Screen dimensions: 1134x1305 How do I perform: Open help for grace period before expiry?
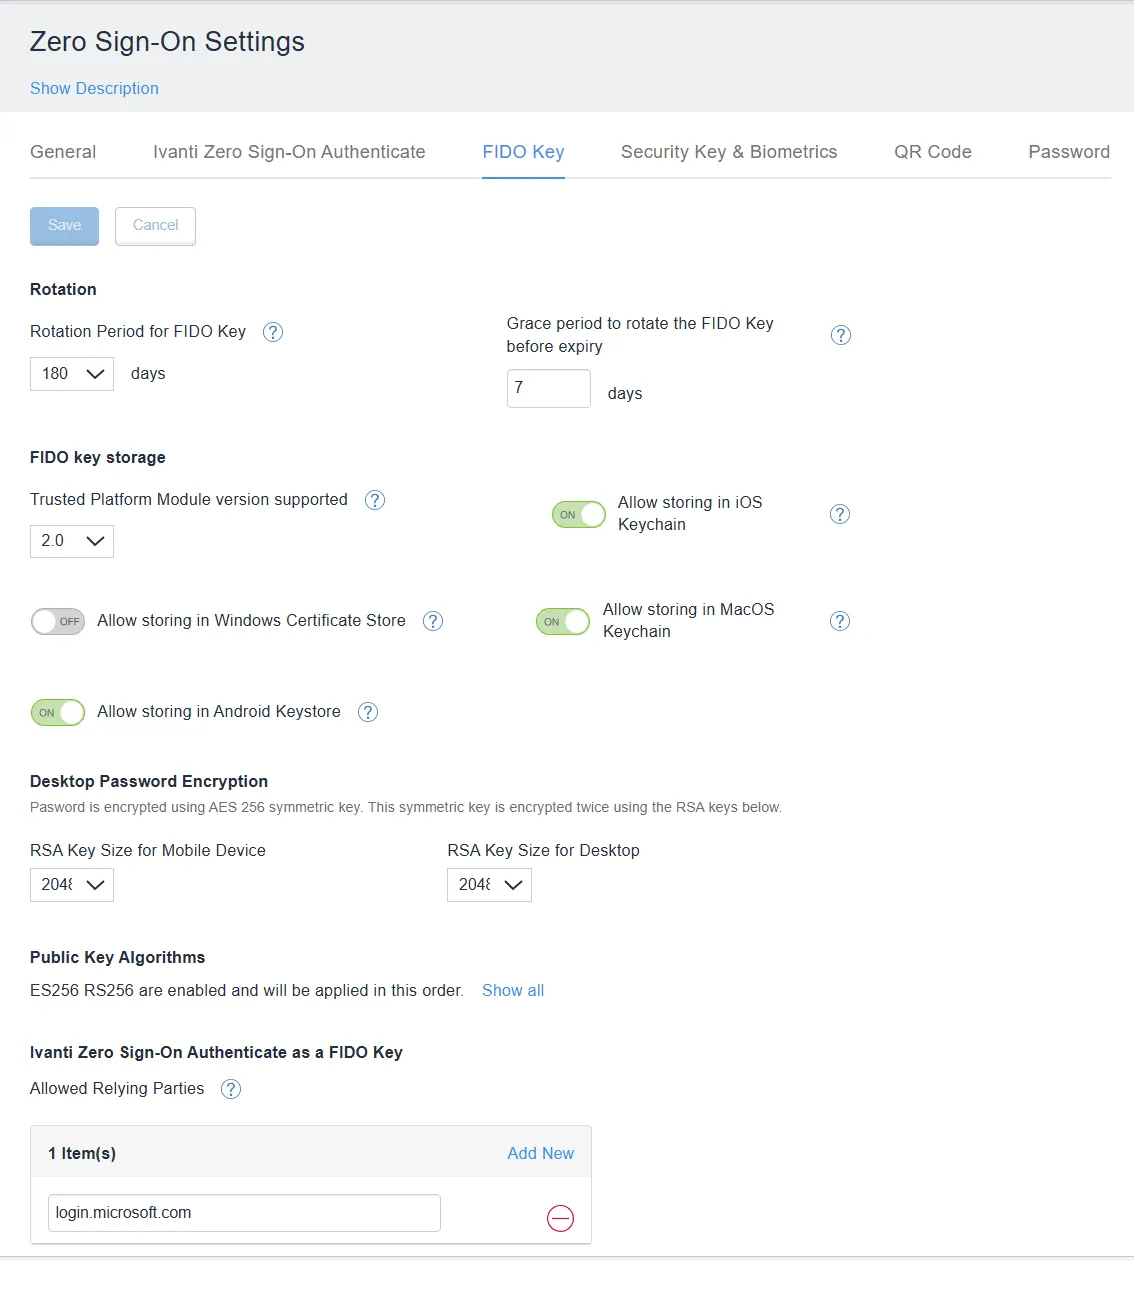point(841,335)
